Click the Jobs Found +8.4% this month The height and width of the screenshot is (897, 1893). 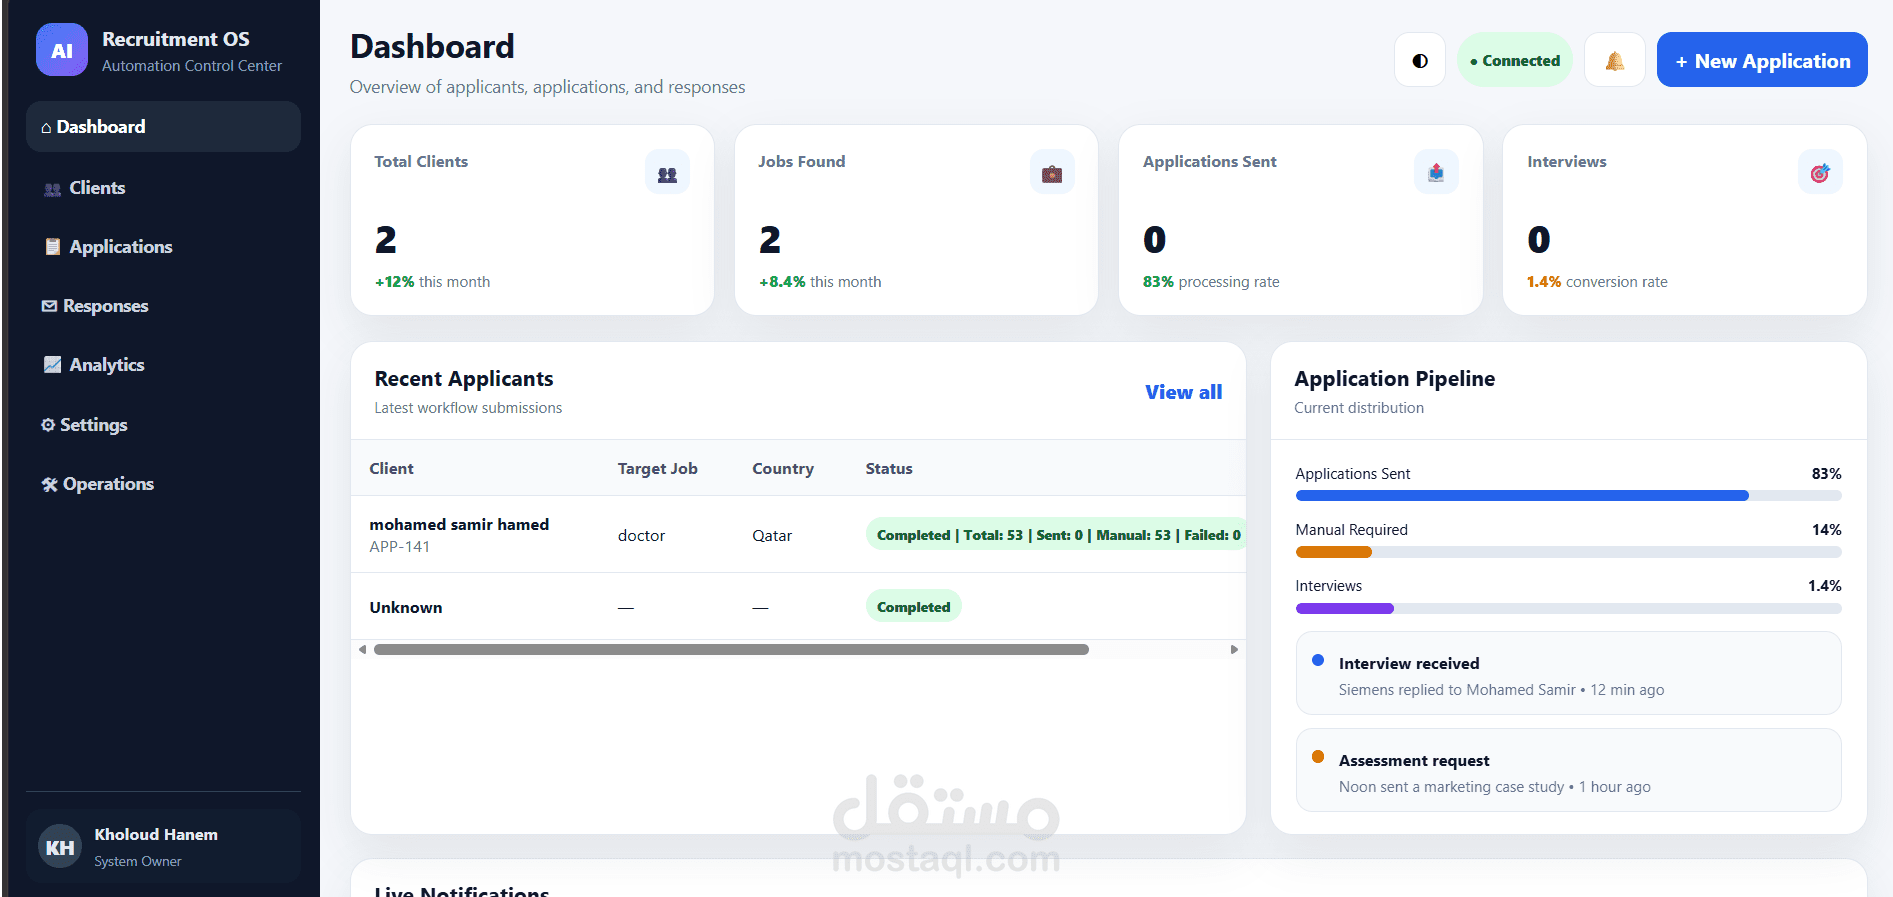point(820,282)
